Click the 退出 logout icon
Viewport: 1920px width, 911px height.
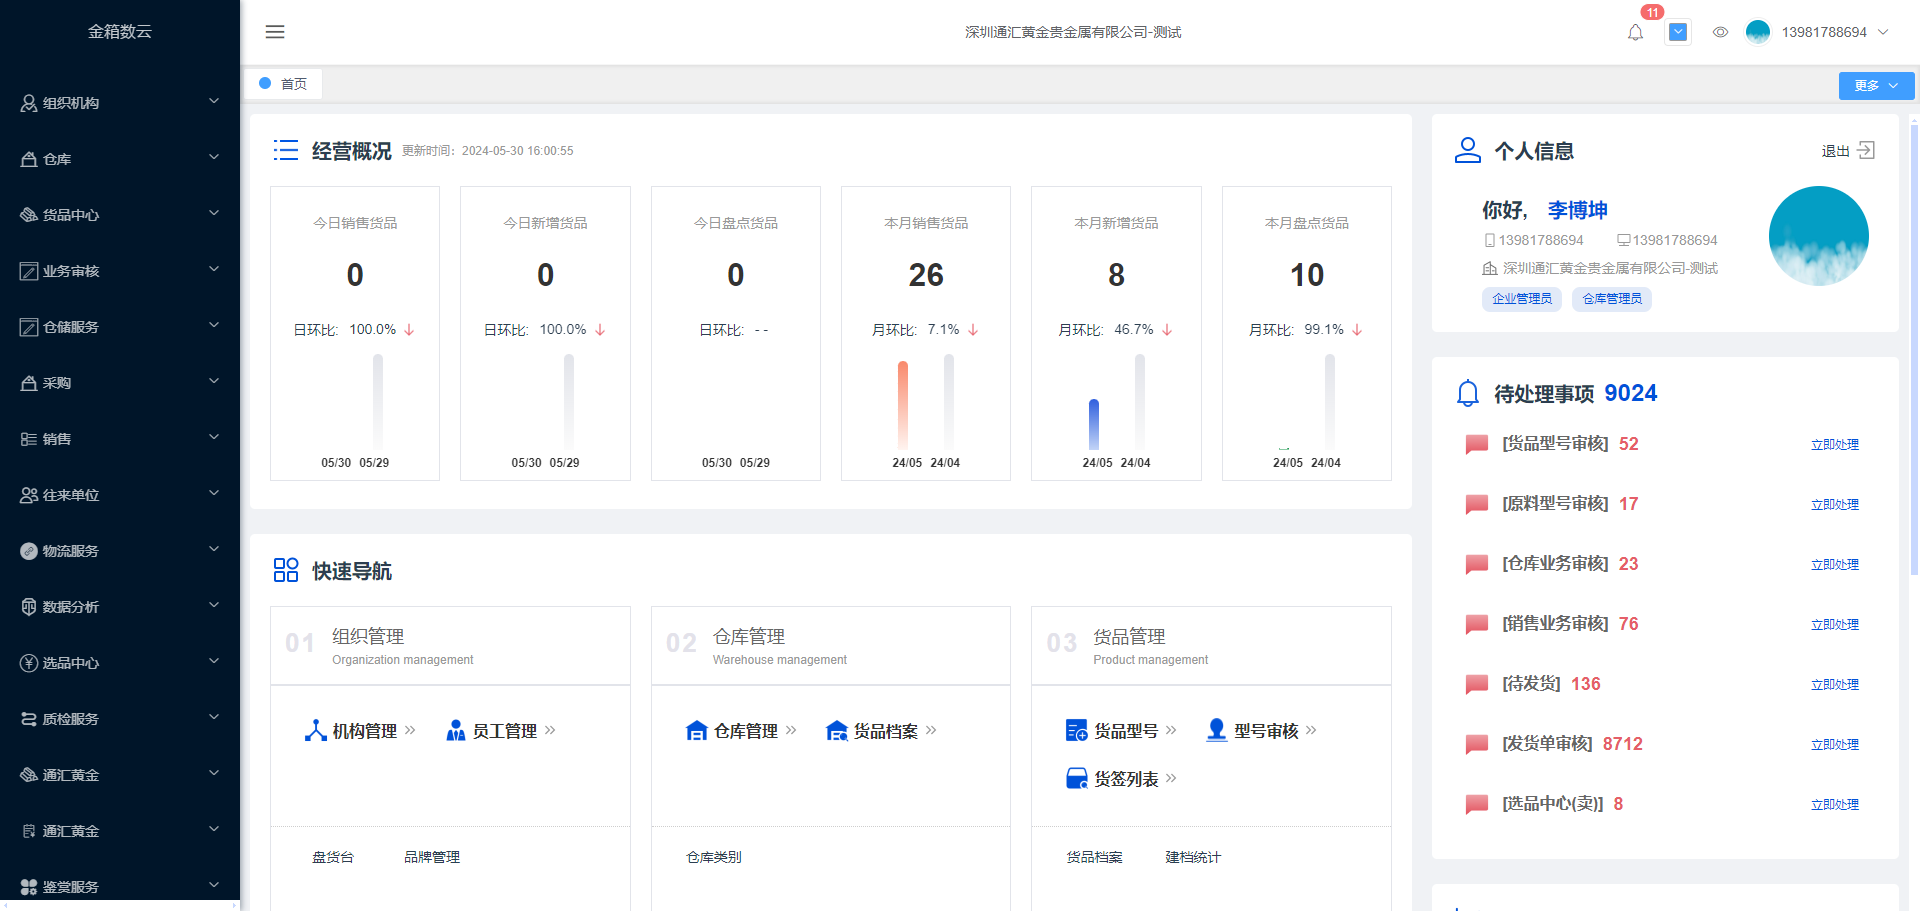(1866, 150)
